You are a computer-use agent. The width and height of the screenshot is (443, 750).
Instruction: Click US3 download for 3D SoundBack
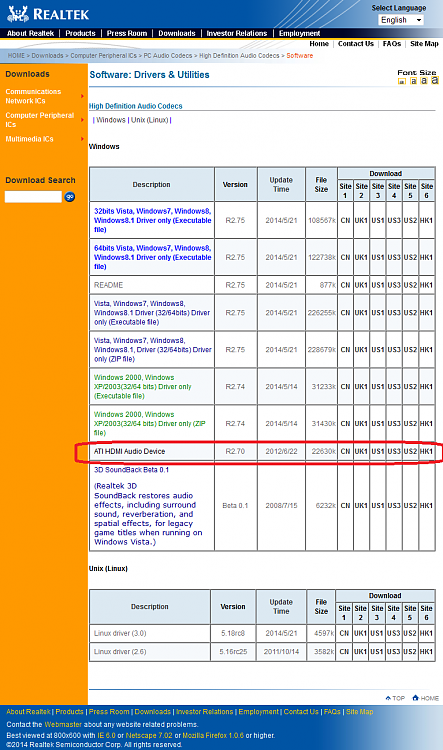394,506
